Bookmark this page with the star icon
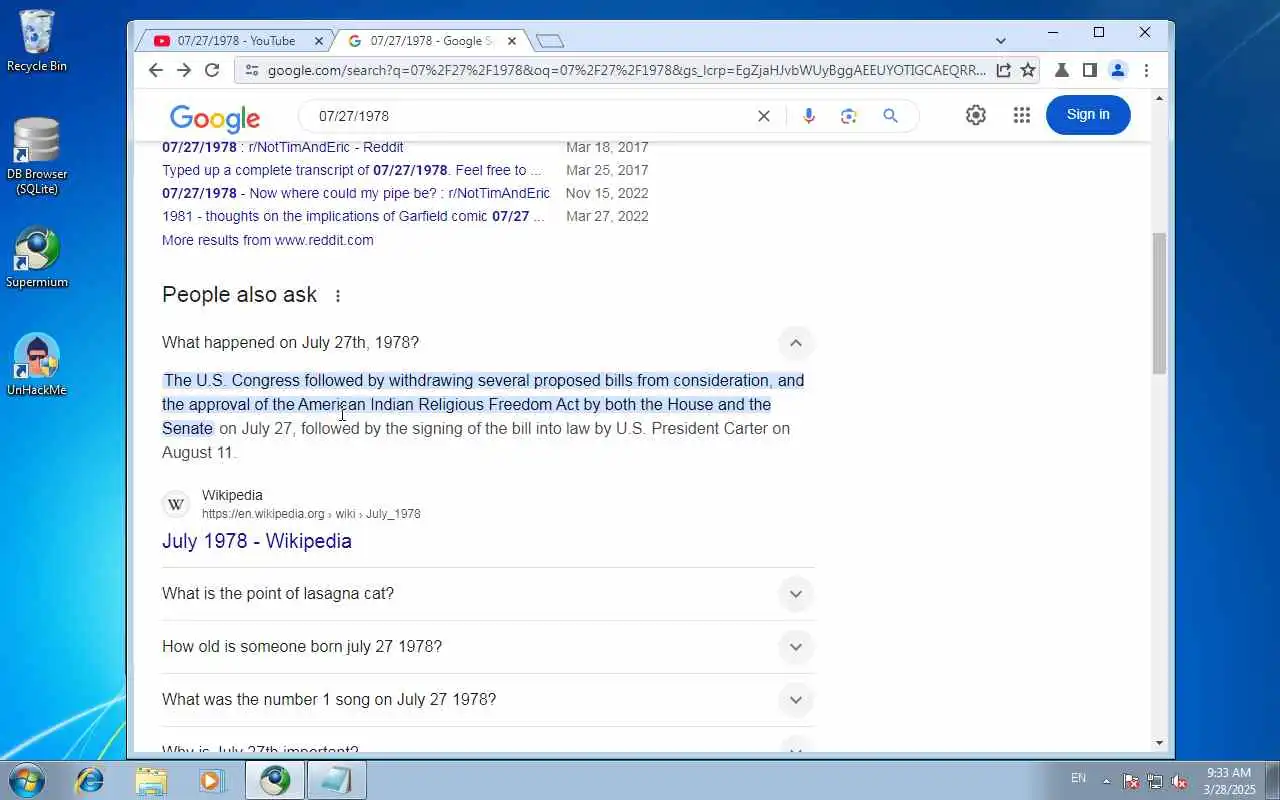Viewport: 1280px width, 800px height. (1027, 70)
